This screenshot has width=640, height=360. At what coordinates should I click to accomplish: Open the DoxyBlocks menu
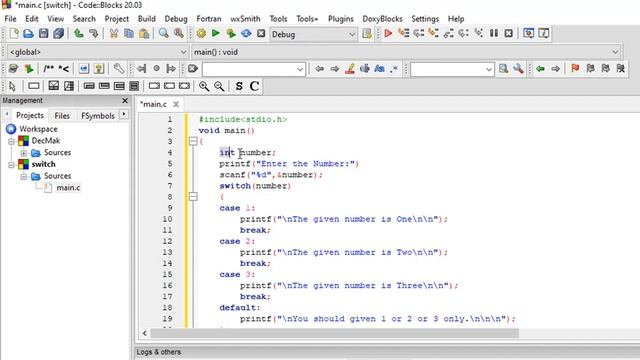coord(382,19)
